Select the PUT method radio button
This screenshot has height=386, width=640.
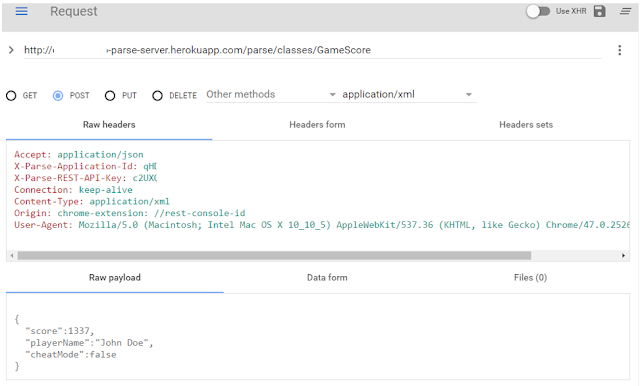pyautogui.click(x=110, y=96)
